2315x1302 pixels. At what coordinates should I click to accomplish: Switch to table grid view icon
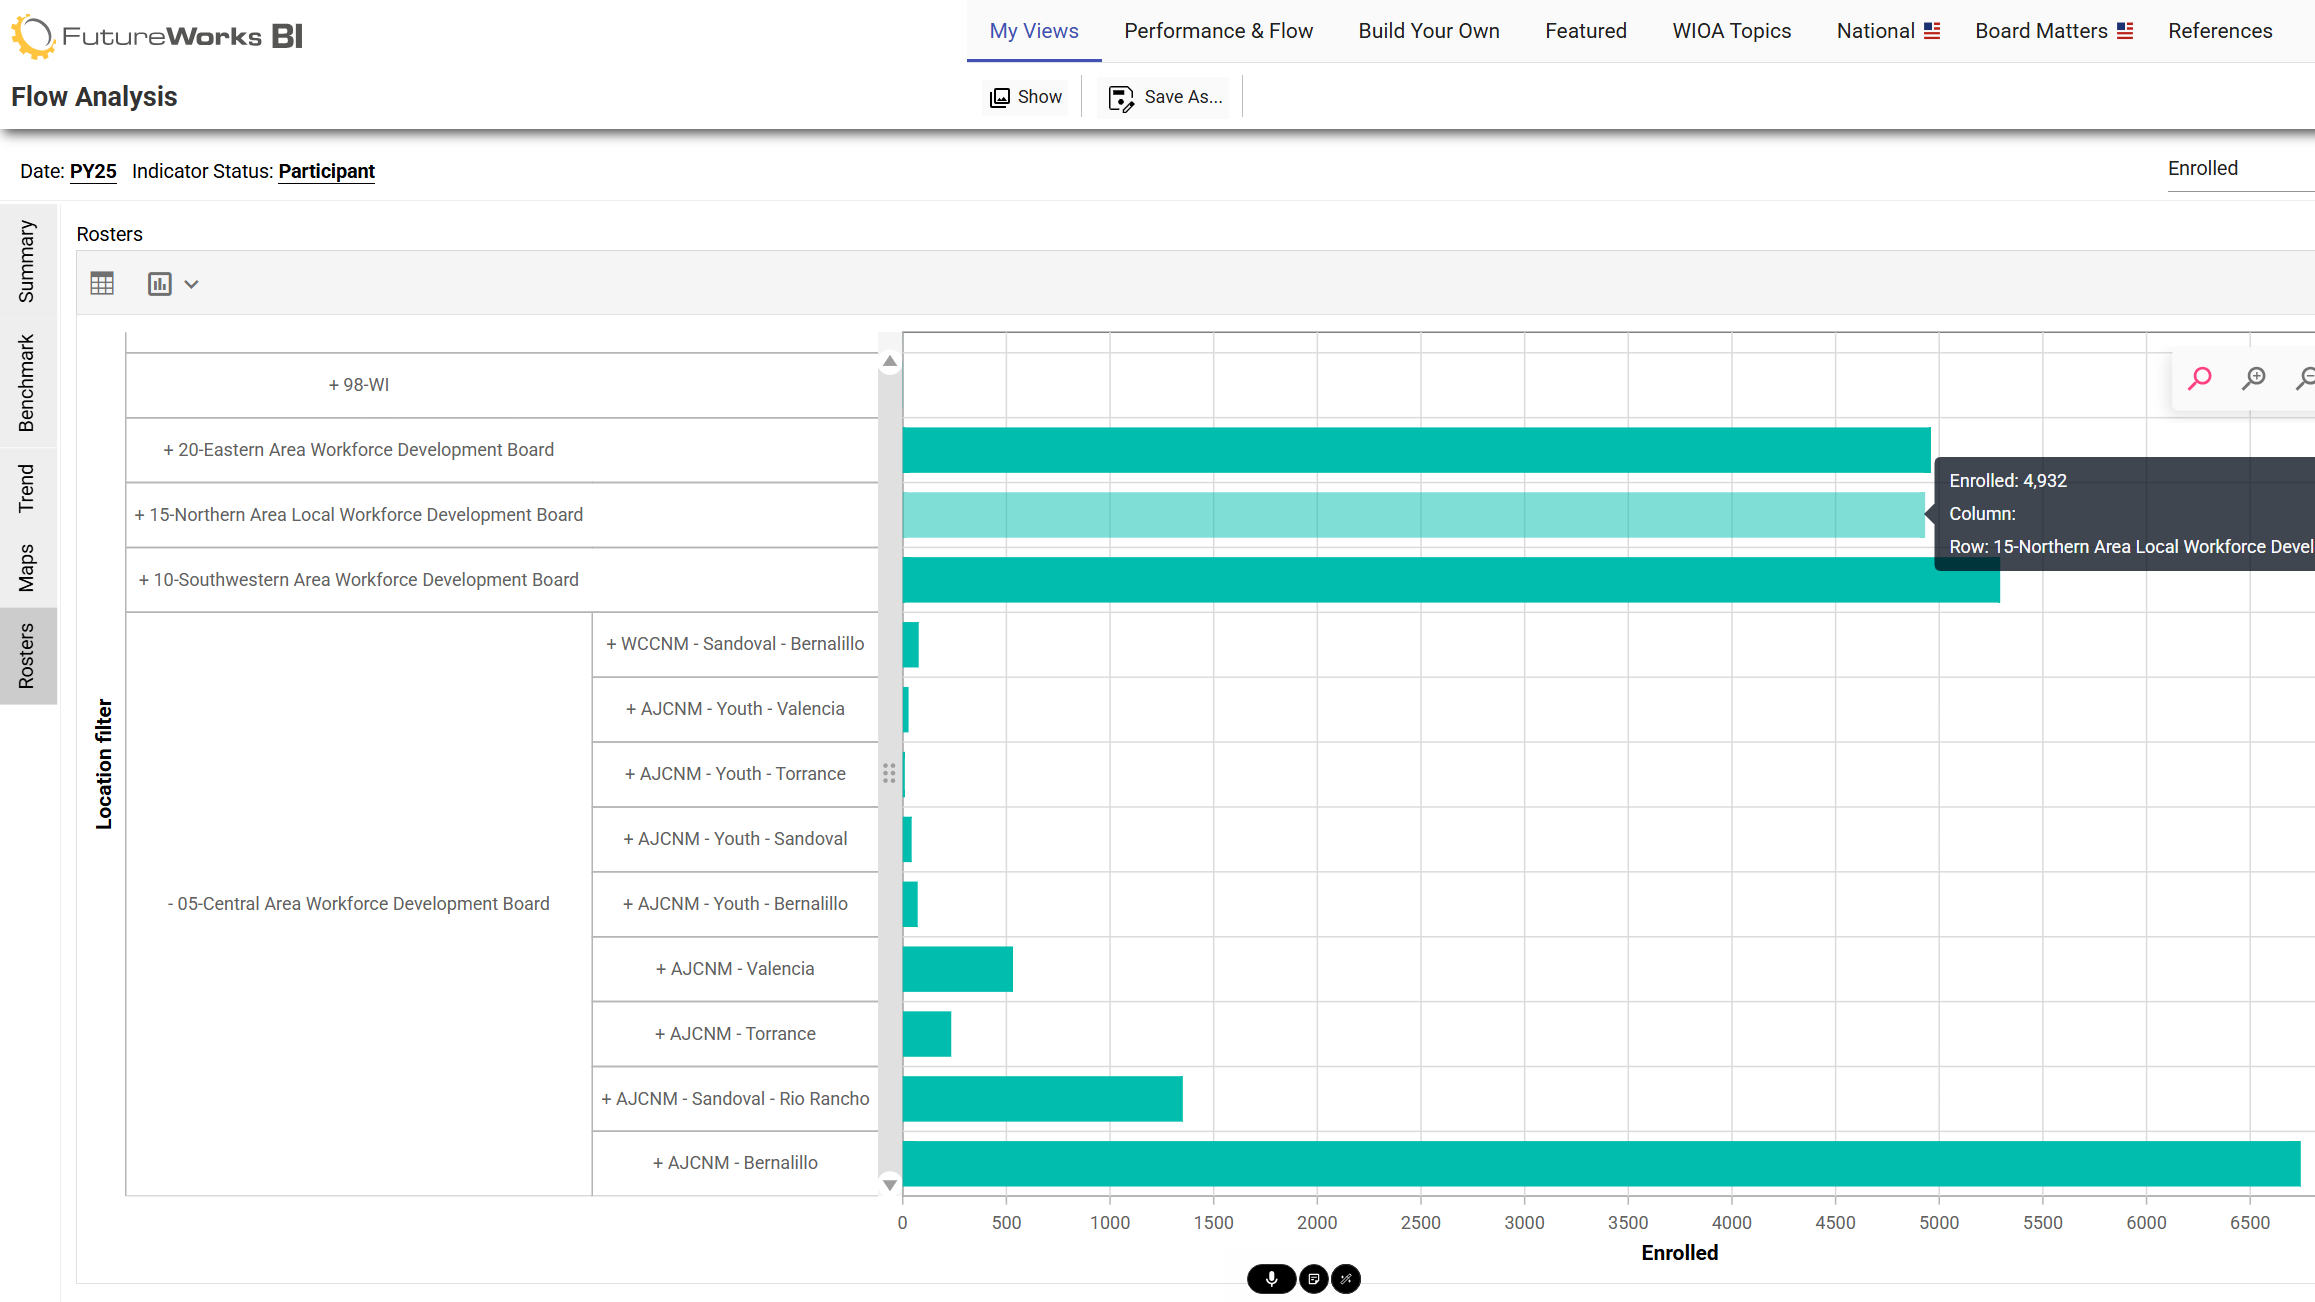coord(102,284)
